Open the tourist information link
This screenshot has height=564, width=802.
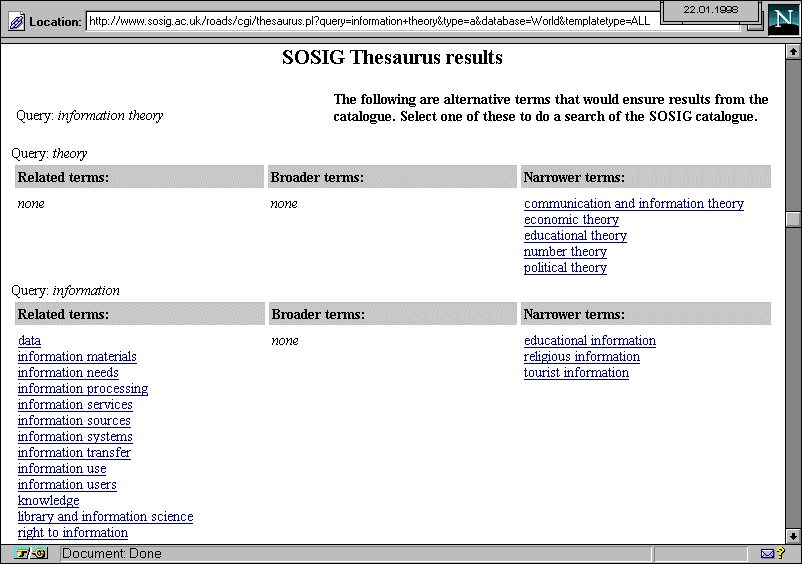coord(576,373)
